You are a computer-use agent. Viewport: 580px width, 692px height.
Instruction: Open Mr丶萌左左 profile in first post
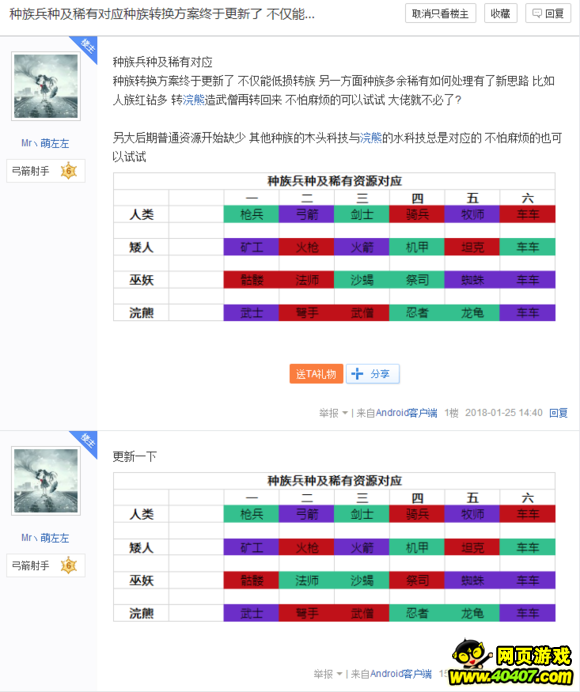pyautogui.click(x=45, y=143)
